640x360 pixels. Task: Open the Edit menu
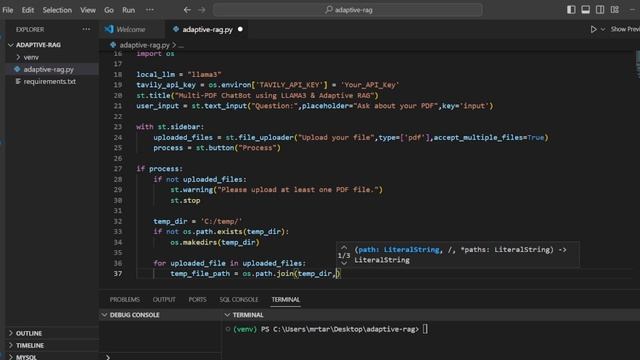(x=28, y=10)
